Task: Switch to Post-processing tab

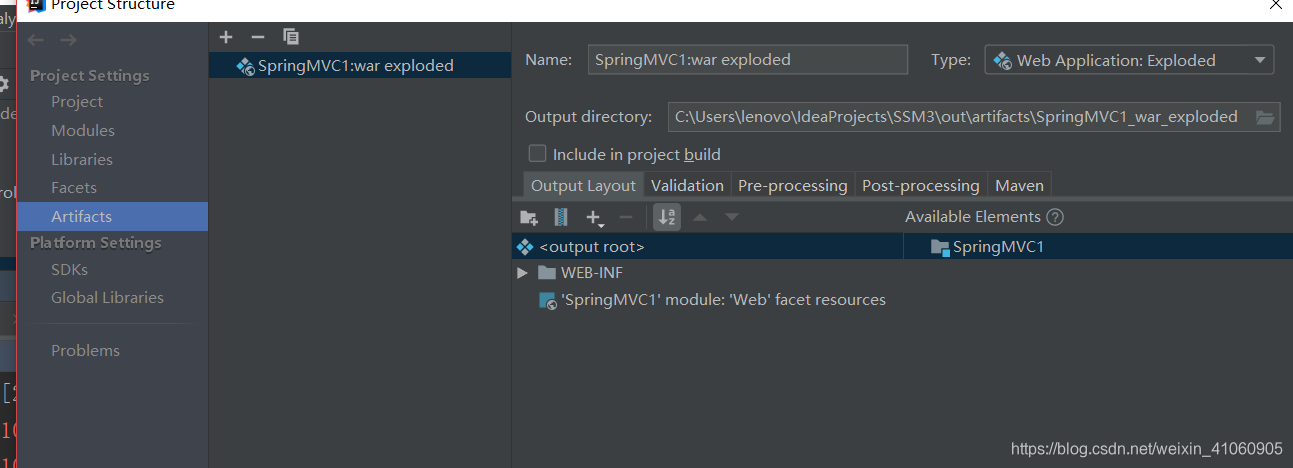Action: point(921,186)
